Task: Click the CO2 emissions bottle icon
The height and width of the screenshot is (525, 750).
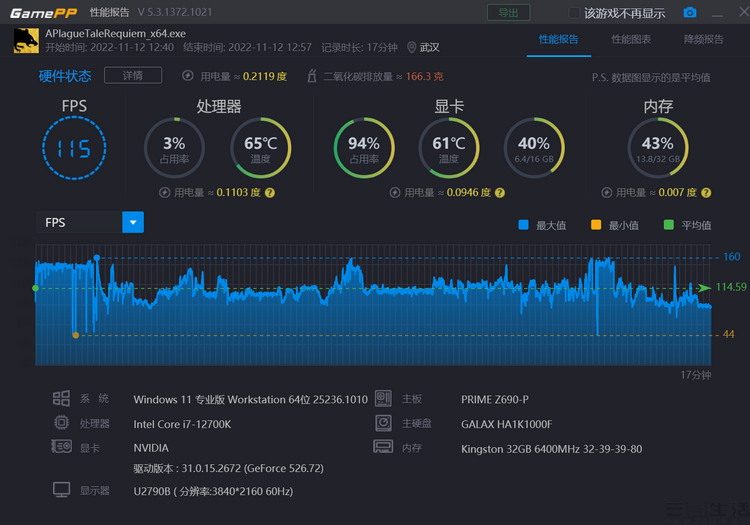Action: coord(312,76)
